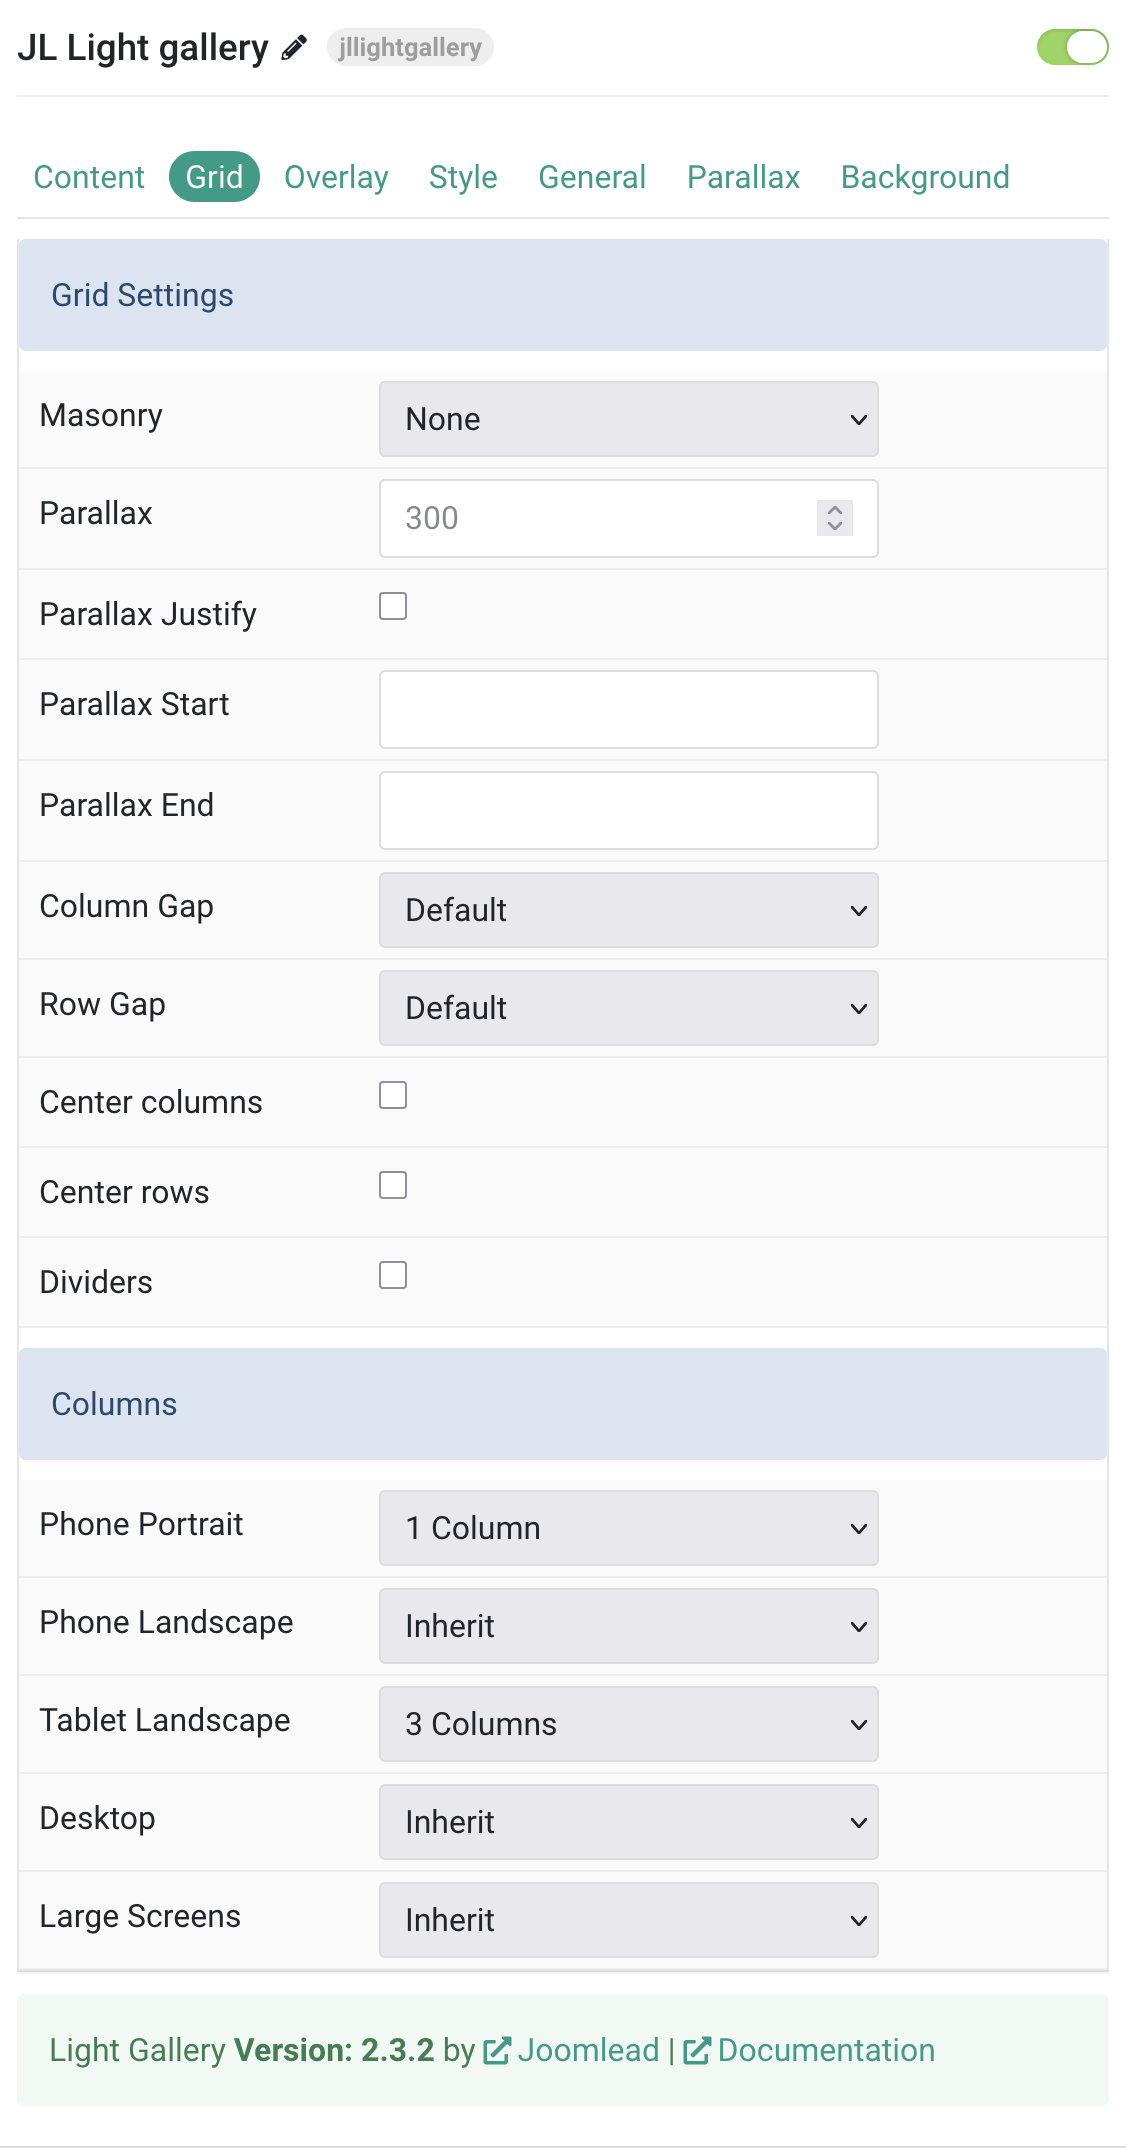Tick the Dividers checkbox
Image resolution: width=1126 pixels, height=2148 pixels.
(x=393, y=1275)
